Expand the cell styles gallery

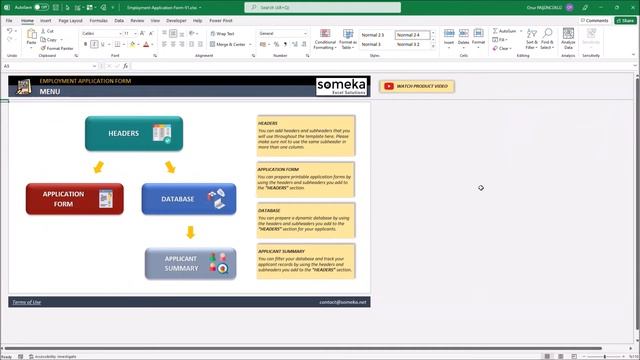[x=433, y=46]
